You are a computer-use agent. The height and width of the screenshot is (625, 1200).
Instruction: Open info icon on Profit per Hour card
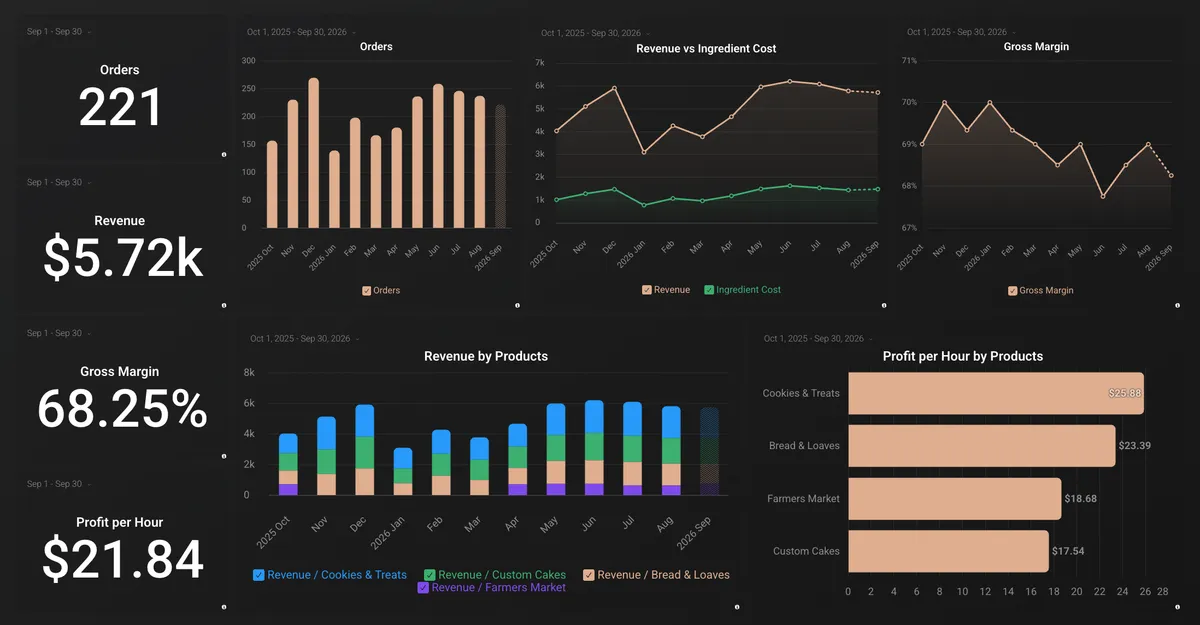tap(223, 606)
